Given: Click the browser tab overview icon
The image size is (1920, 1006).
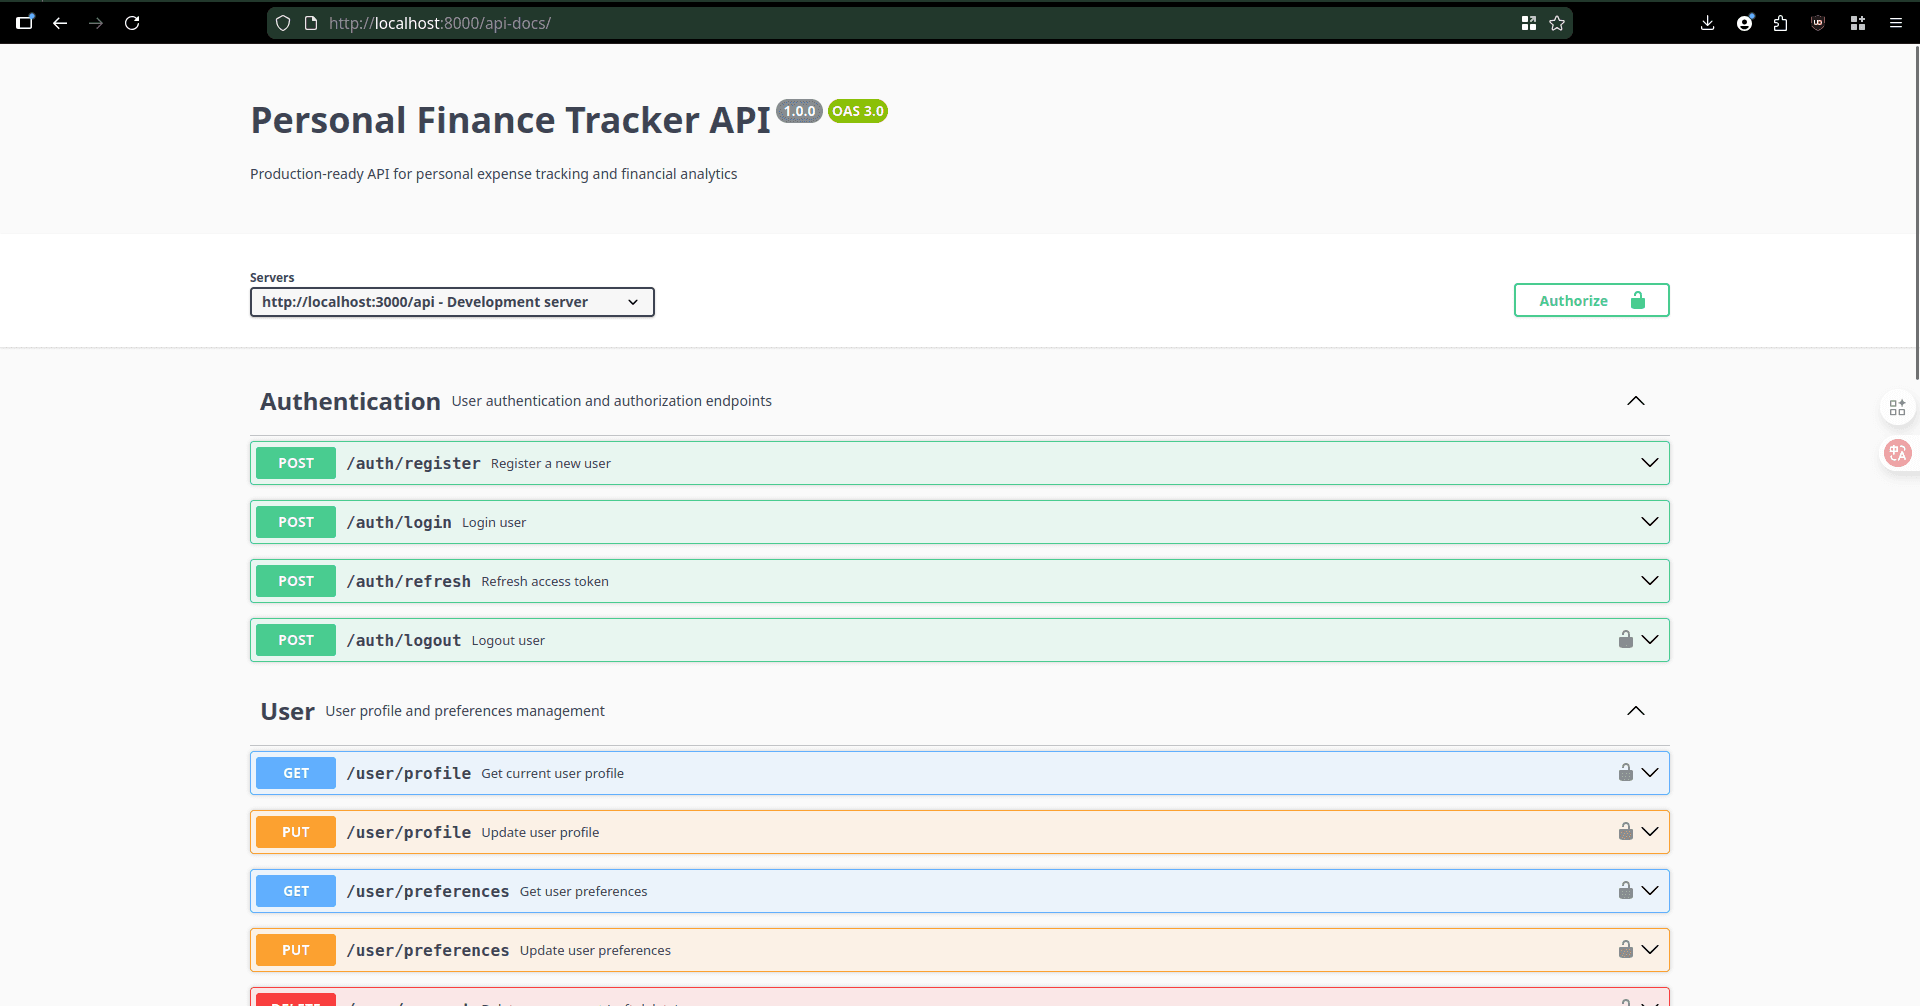Looking at the screenshot, I should click(x=24, y=22).
